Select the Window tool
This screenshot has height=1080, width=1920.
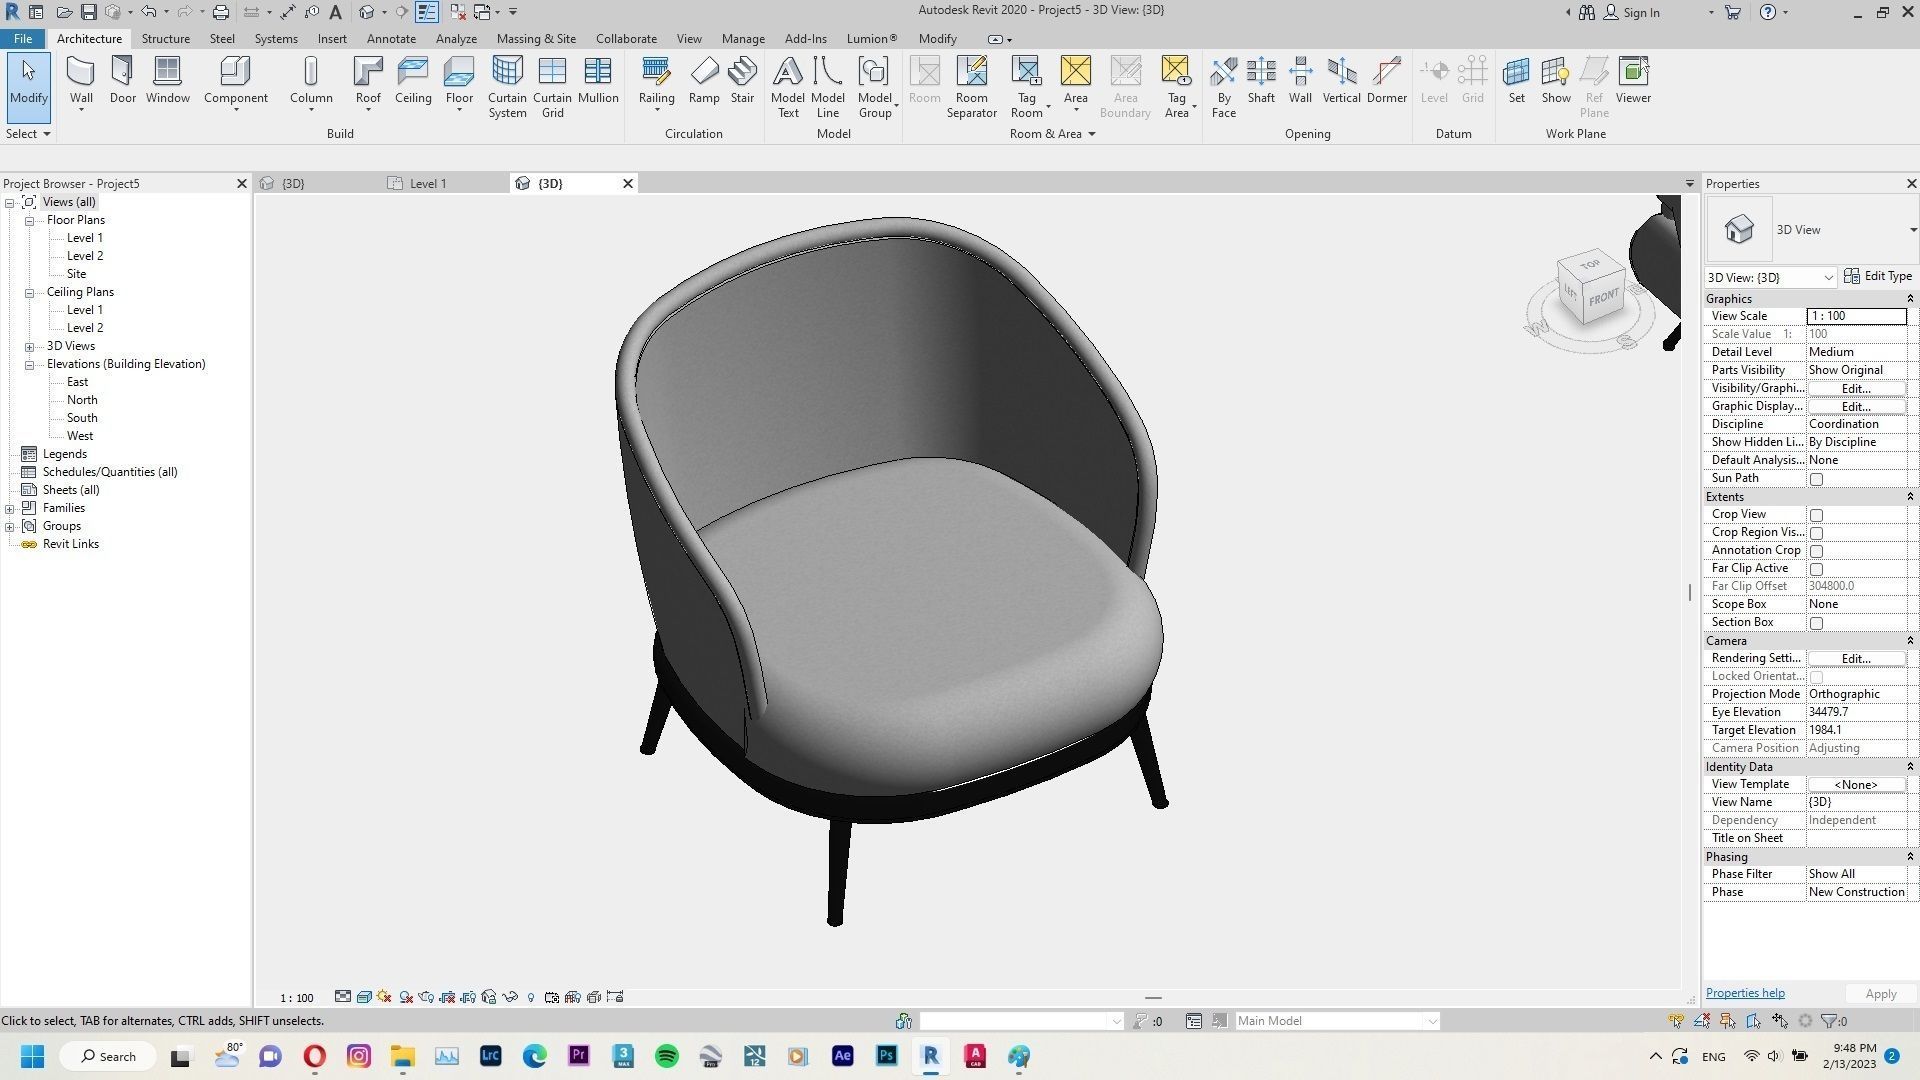[x=167, y=80]
